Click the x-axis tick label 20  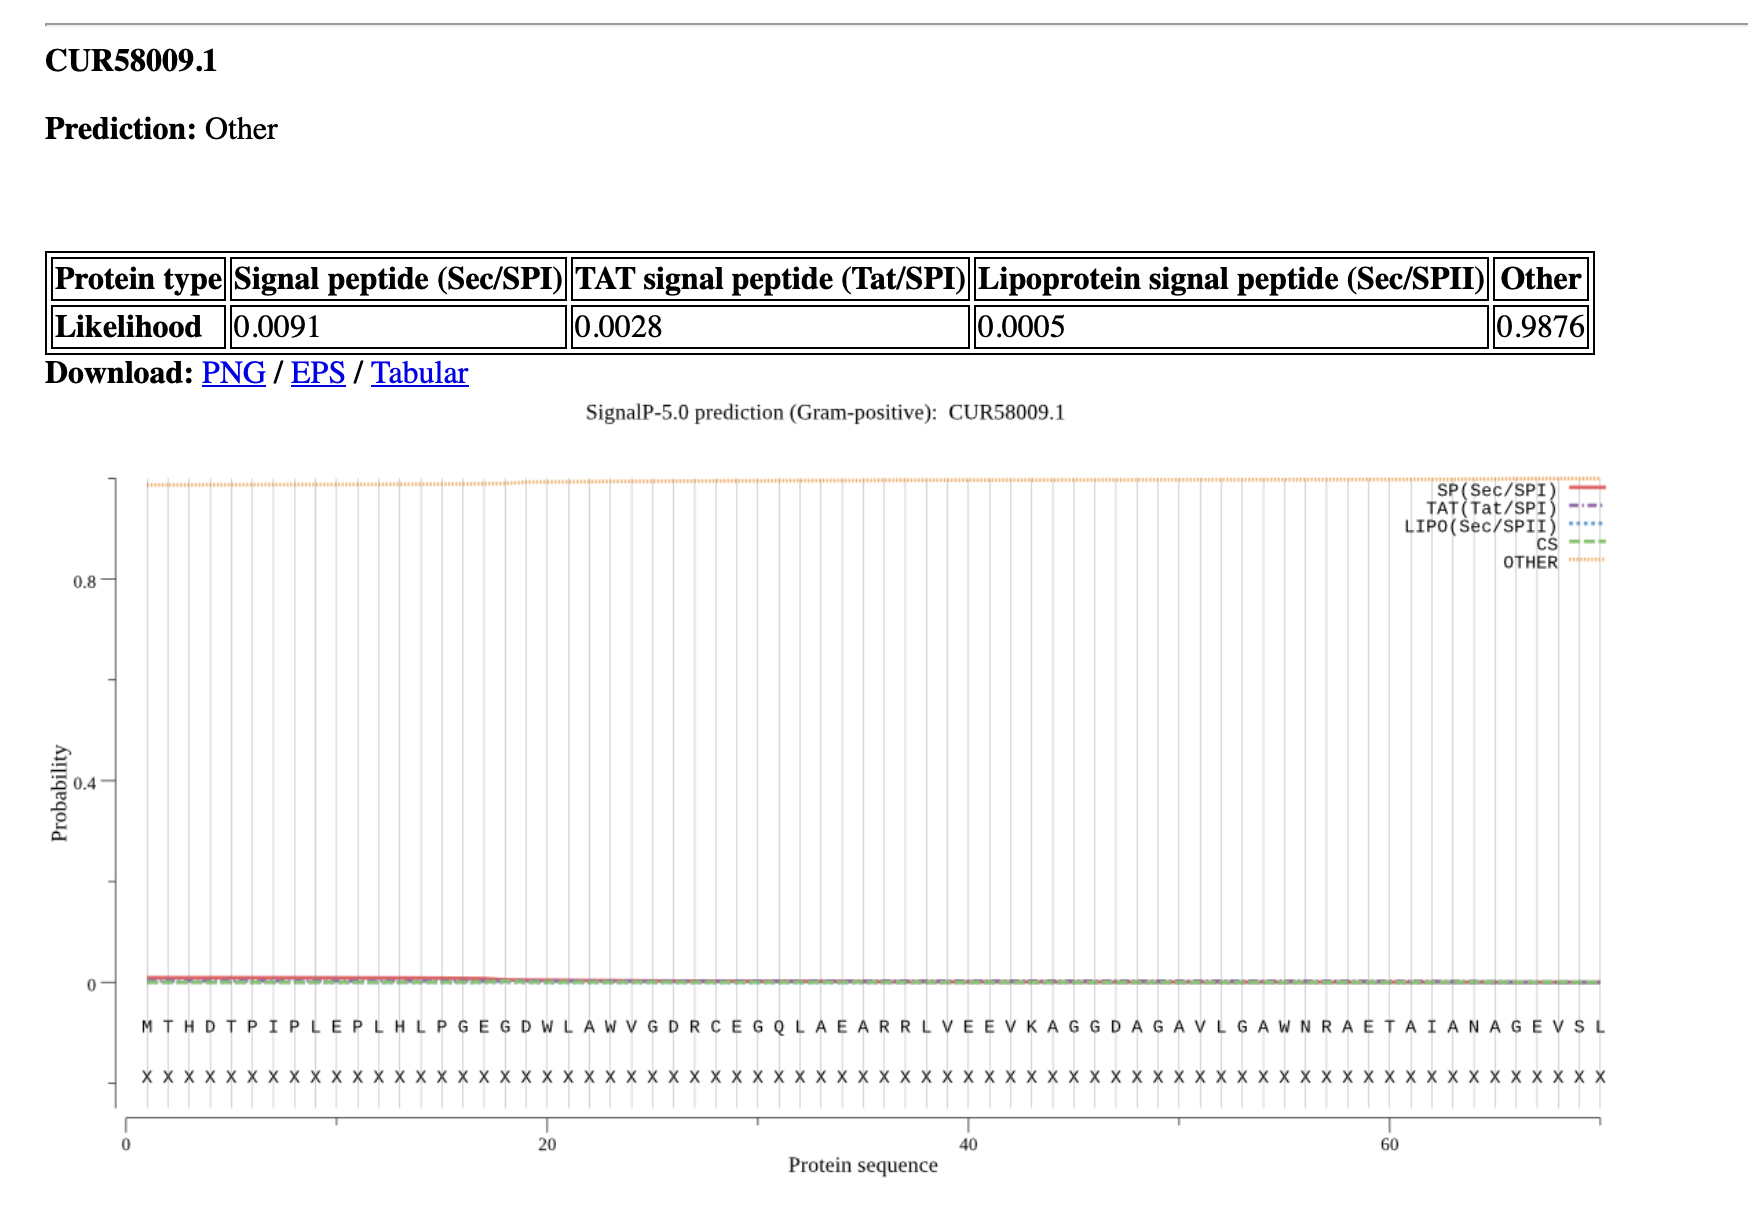point(547,1144)
